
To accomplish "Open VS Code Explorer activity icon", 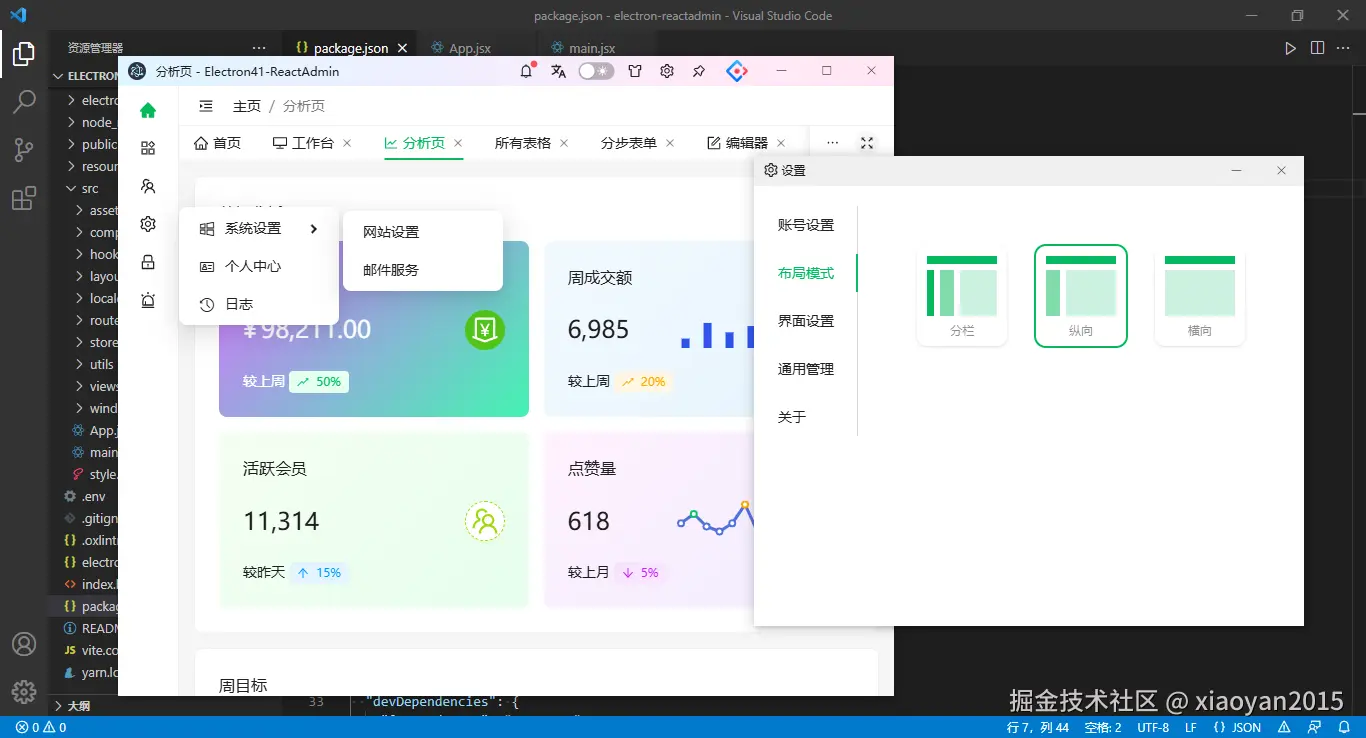I will [24, 54].
